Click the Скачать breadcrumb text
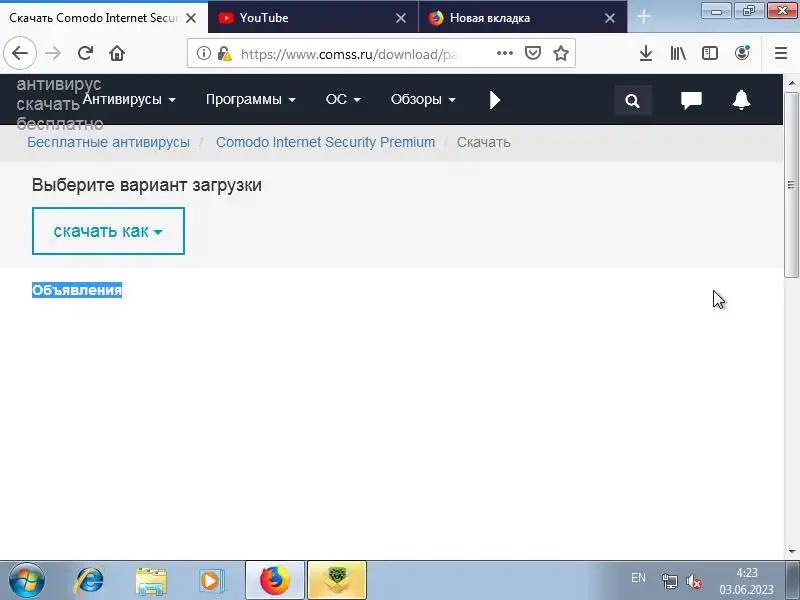 click(x=483, y=142)
